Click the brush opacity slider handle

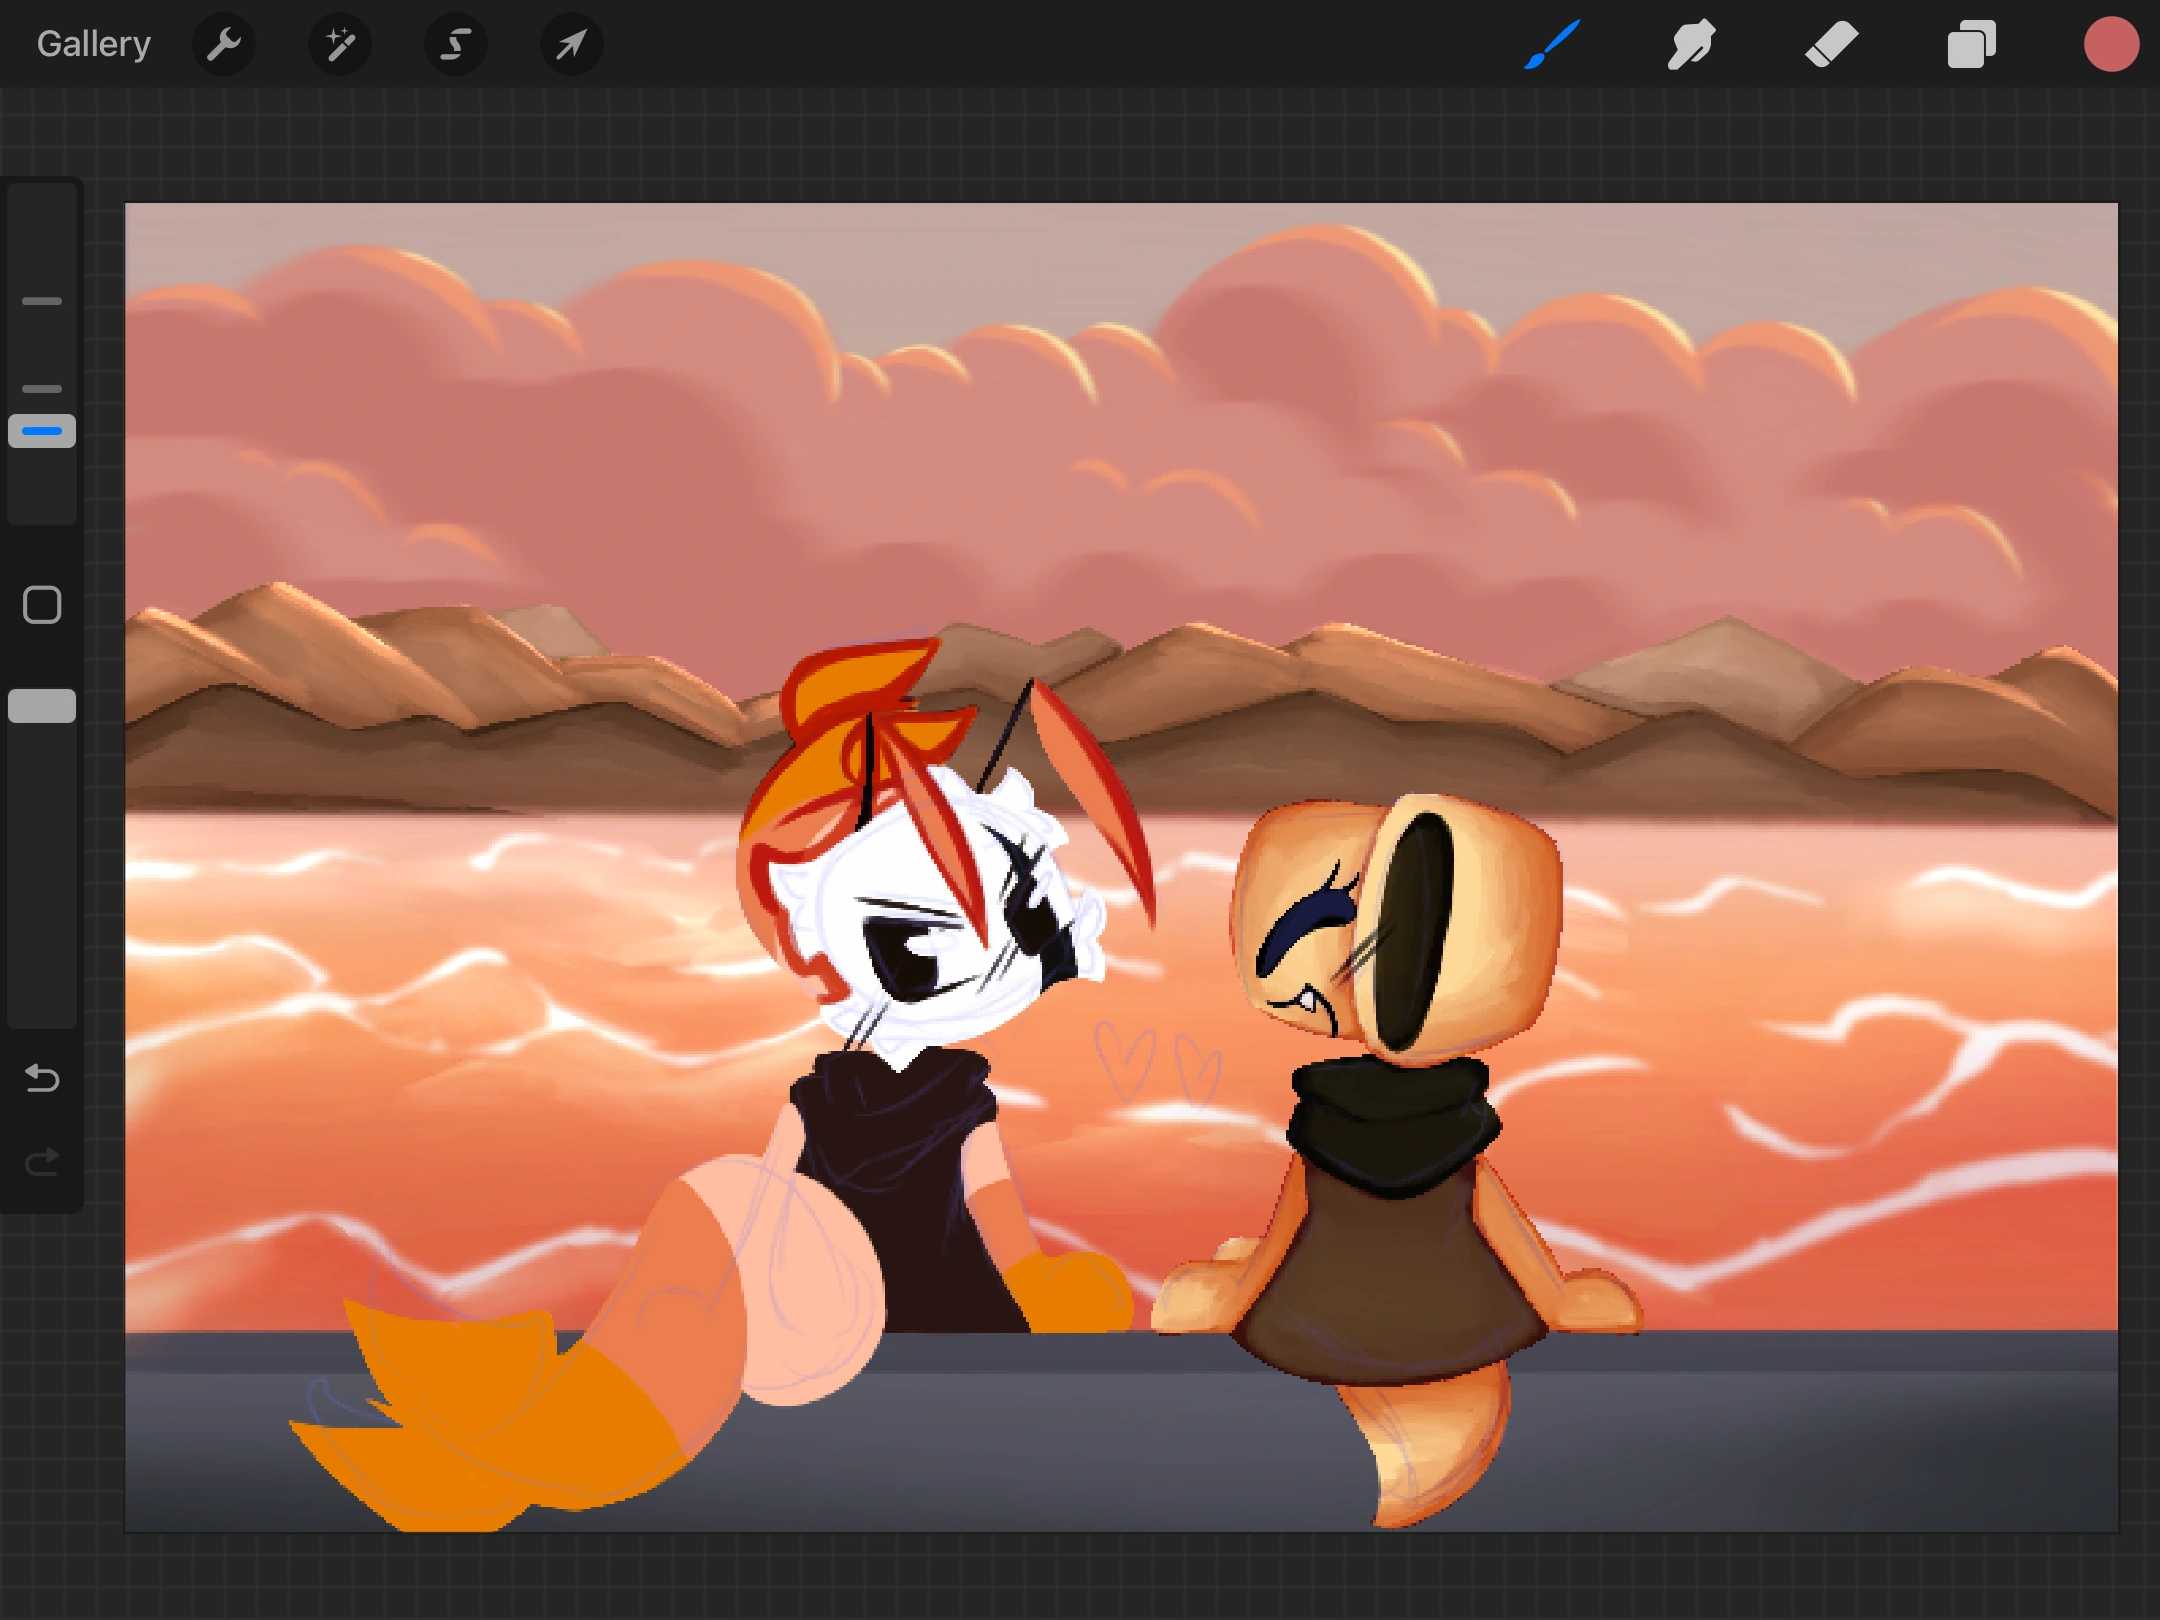pos(42,706)
